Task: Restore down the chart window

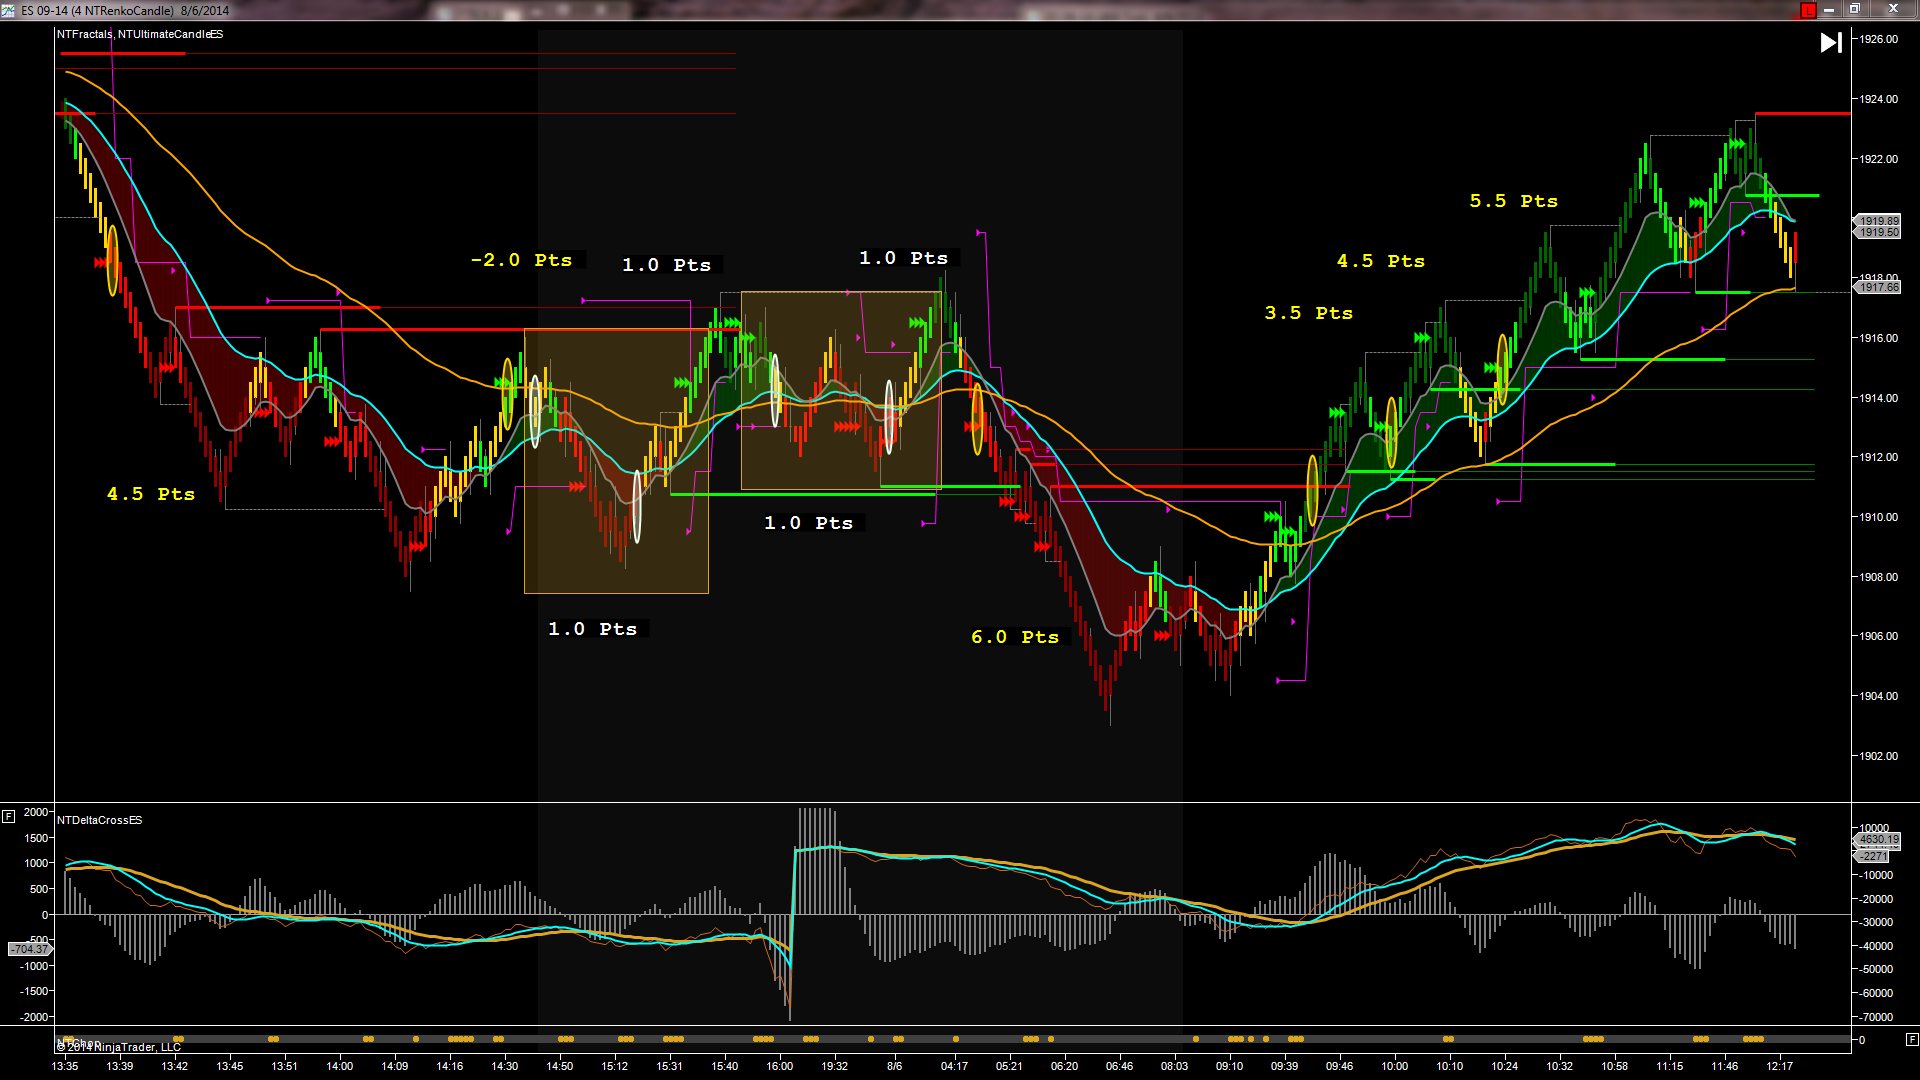Action: coord(1854,10)
